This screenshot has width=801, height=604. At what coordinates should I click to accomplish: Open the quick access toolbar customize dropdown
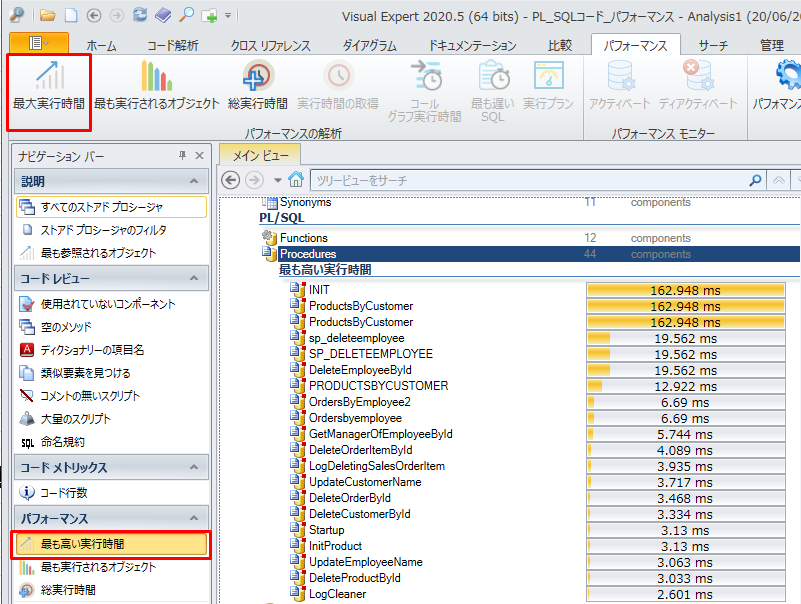pos(228,16)
